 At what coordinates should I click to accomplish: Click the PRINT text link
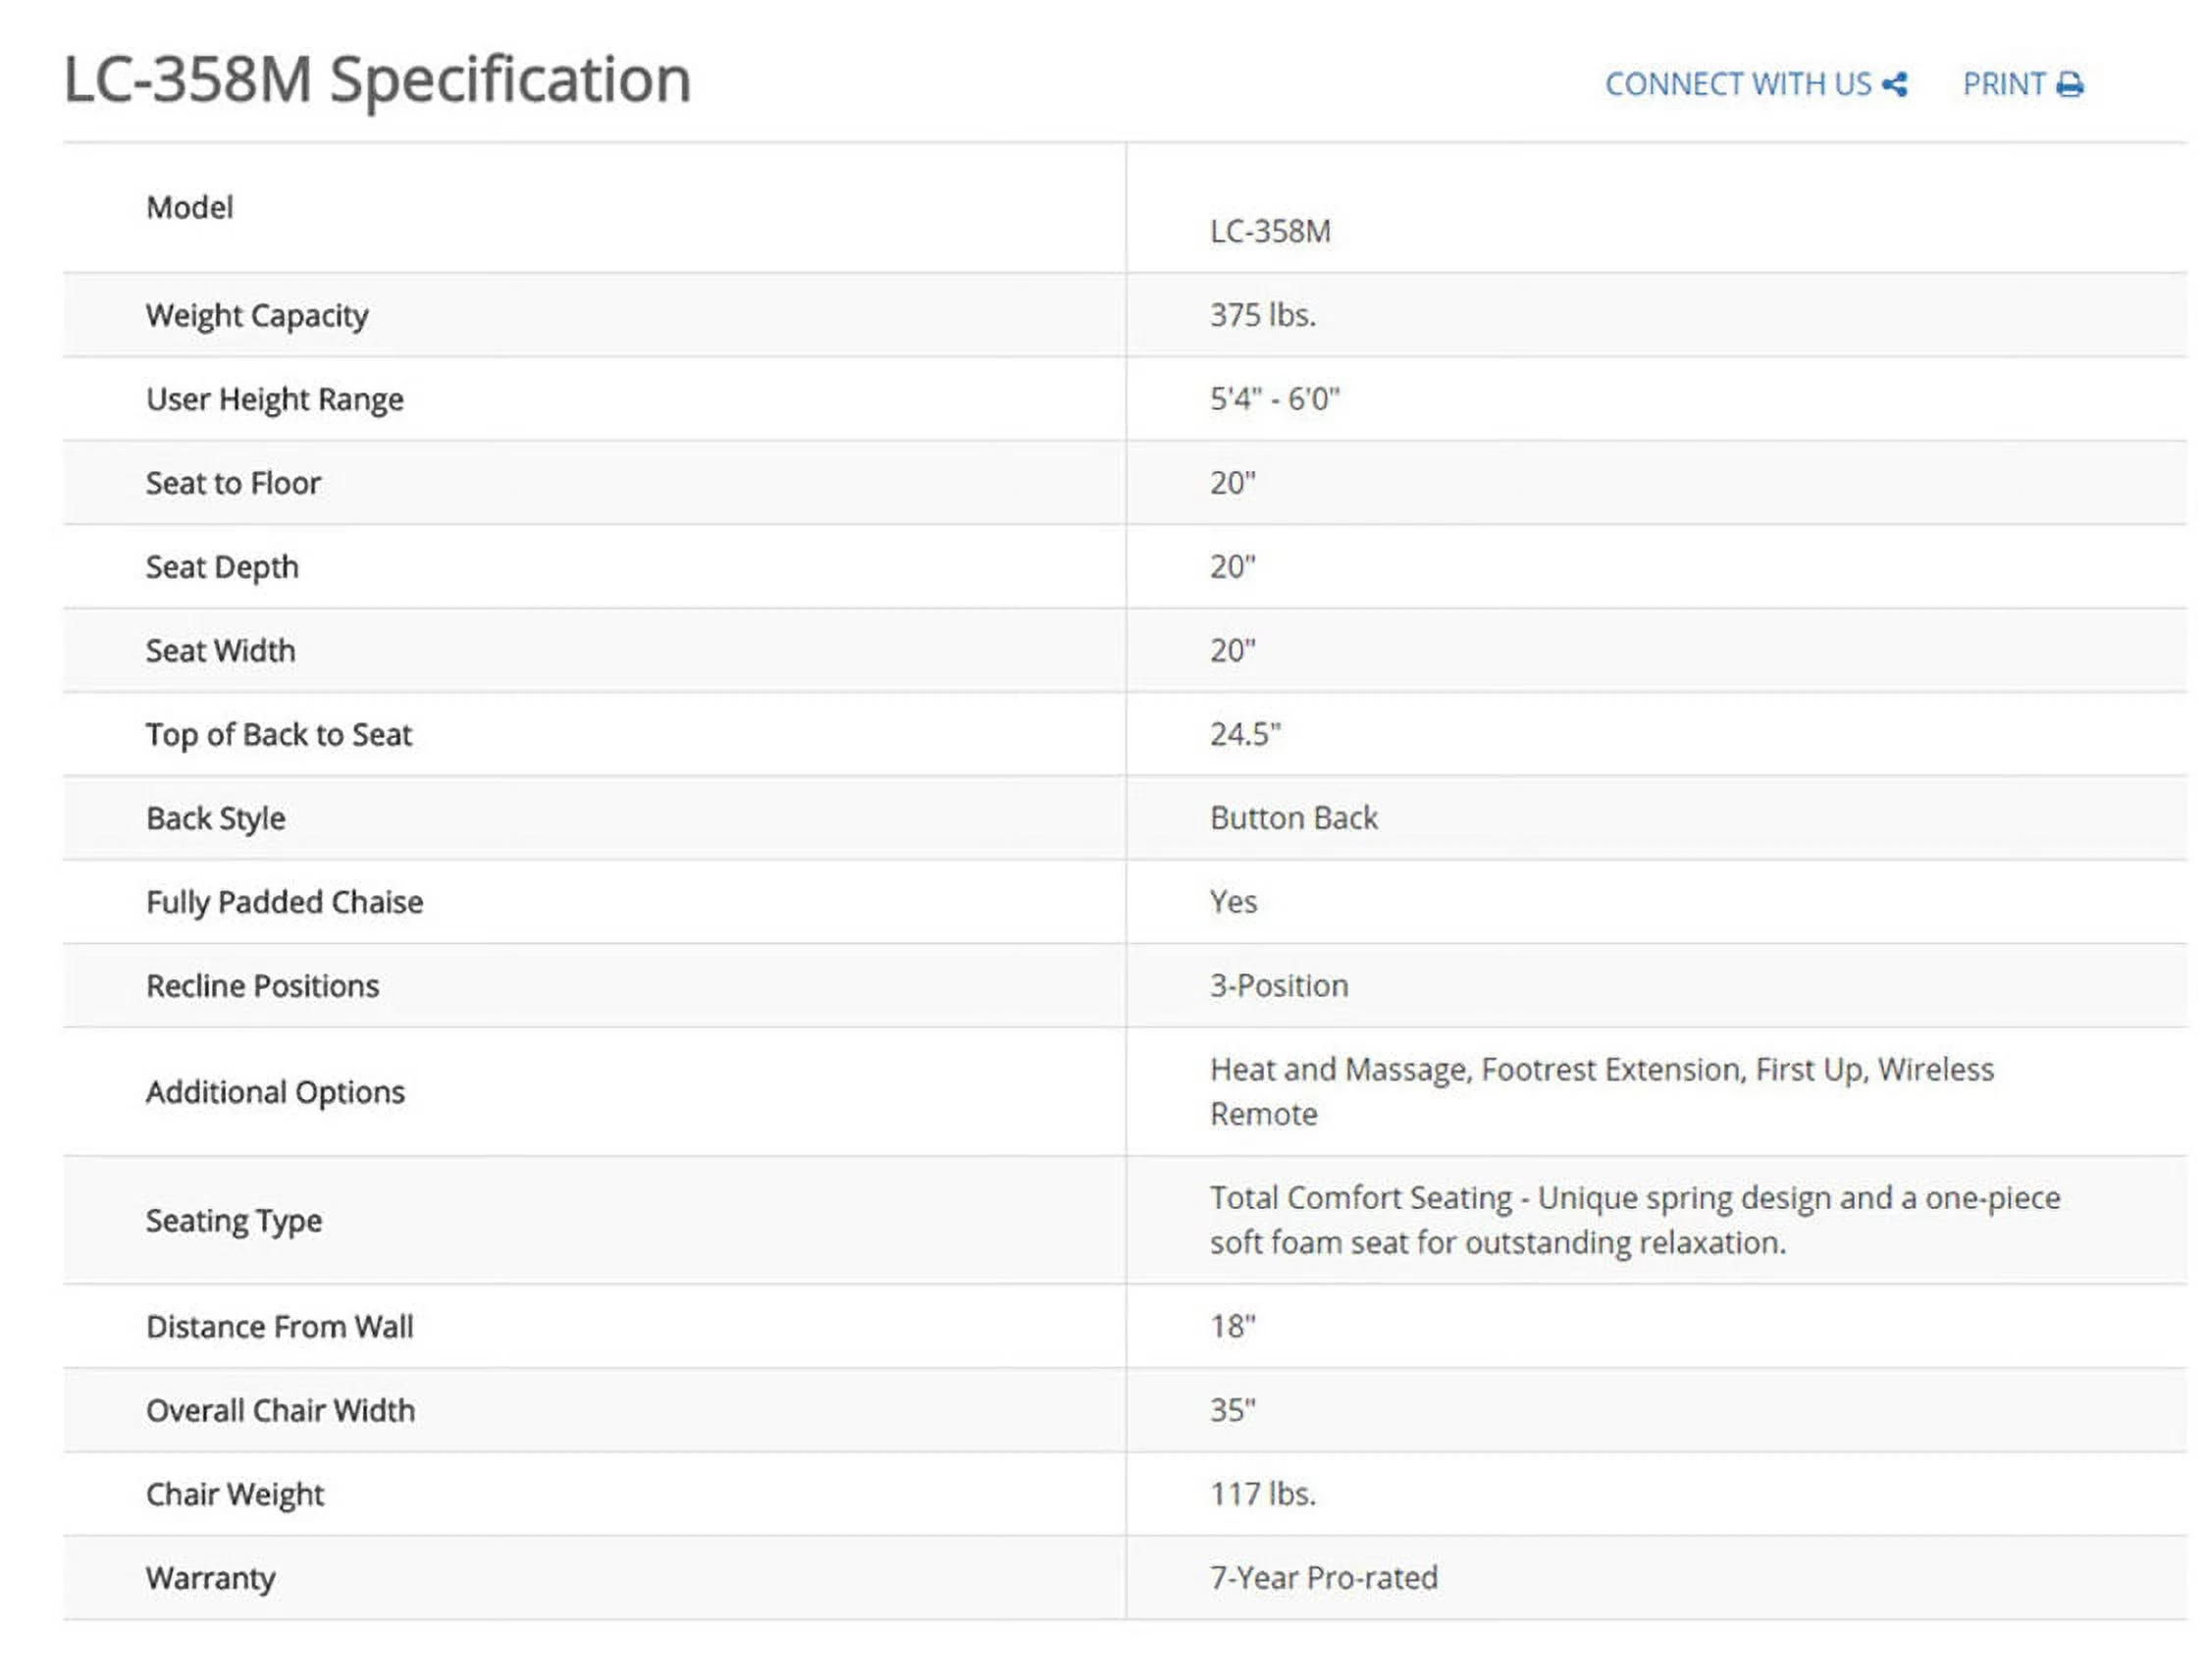(x=2003, y=85)
